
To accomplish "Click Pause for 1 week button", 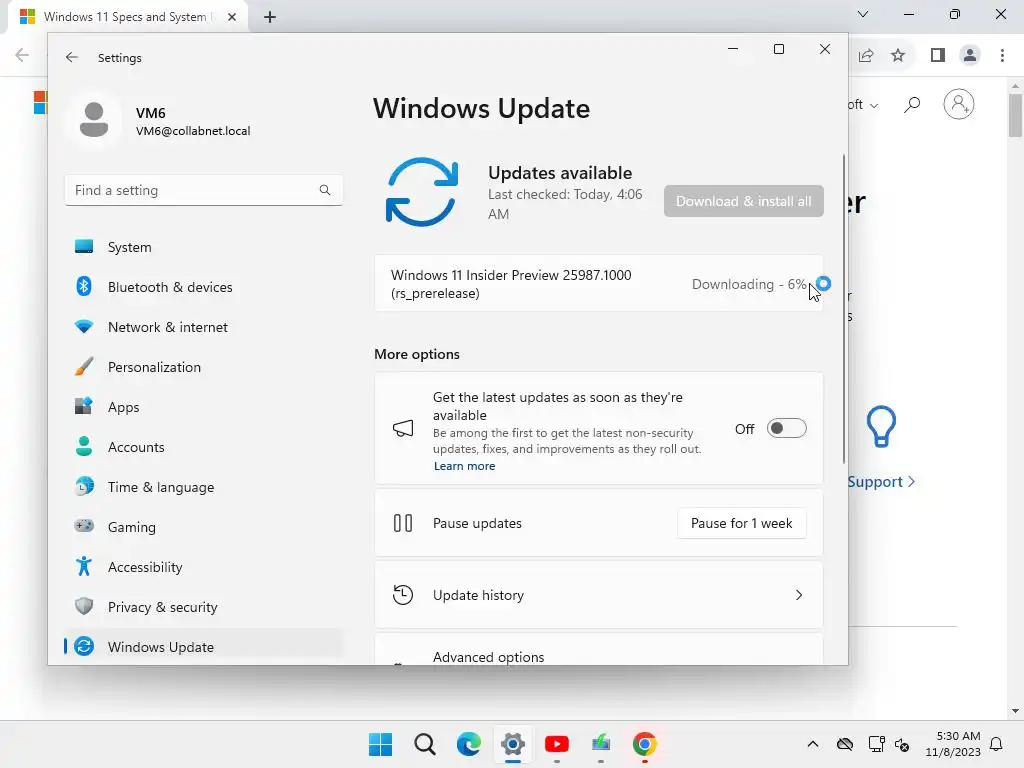I will [742, 523].
